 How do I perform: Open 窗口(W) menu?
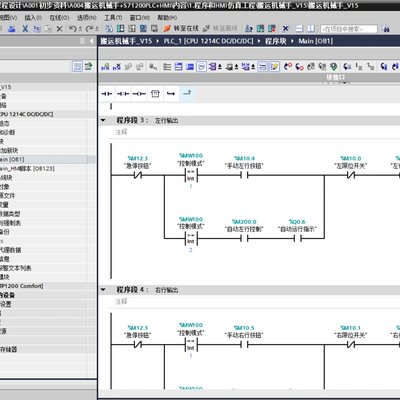pyautogui.click(x=140, y=17)
